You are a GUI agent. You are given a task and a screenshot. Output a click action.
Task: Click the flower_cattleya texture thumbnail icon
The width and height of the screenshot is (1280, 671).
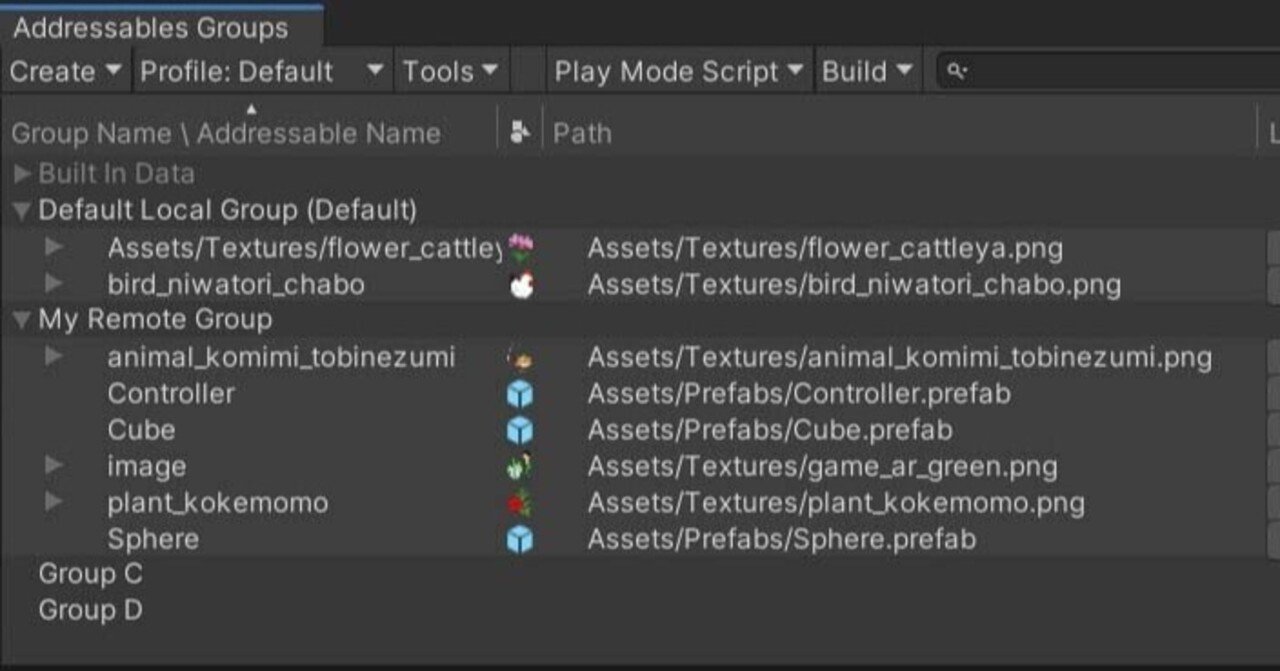(519, 247)
